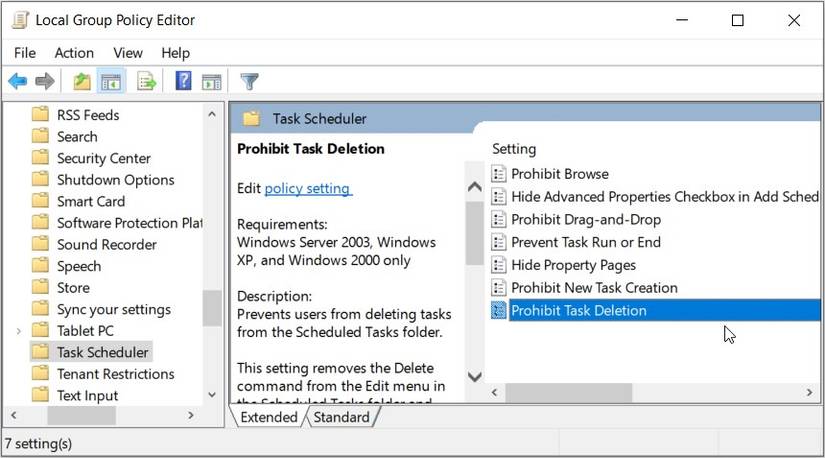Click the settings list horizontal scrollbar thumb

coord(569,392)
